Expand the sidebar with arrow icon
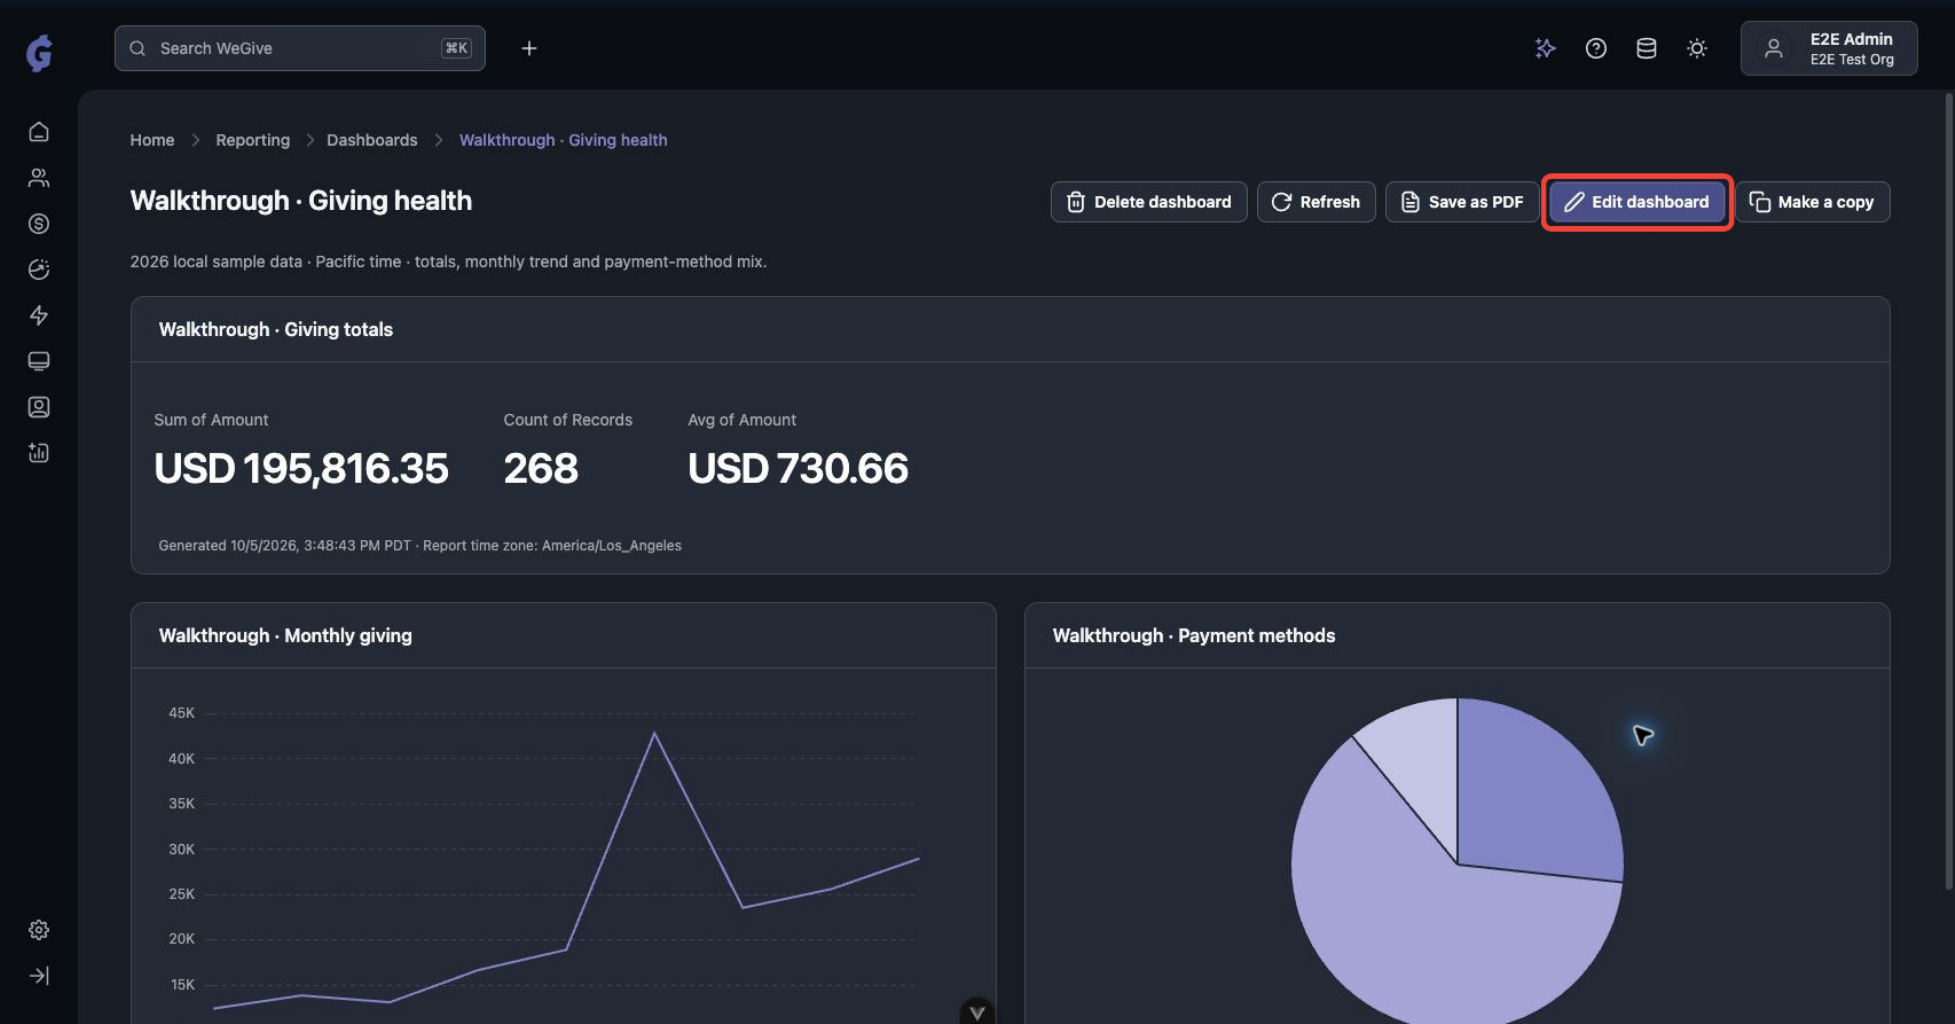 click(39, 976)
